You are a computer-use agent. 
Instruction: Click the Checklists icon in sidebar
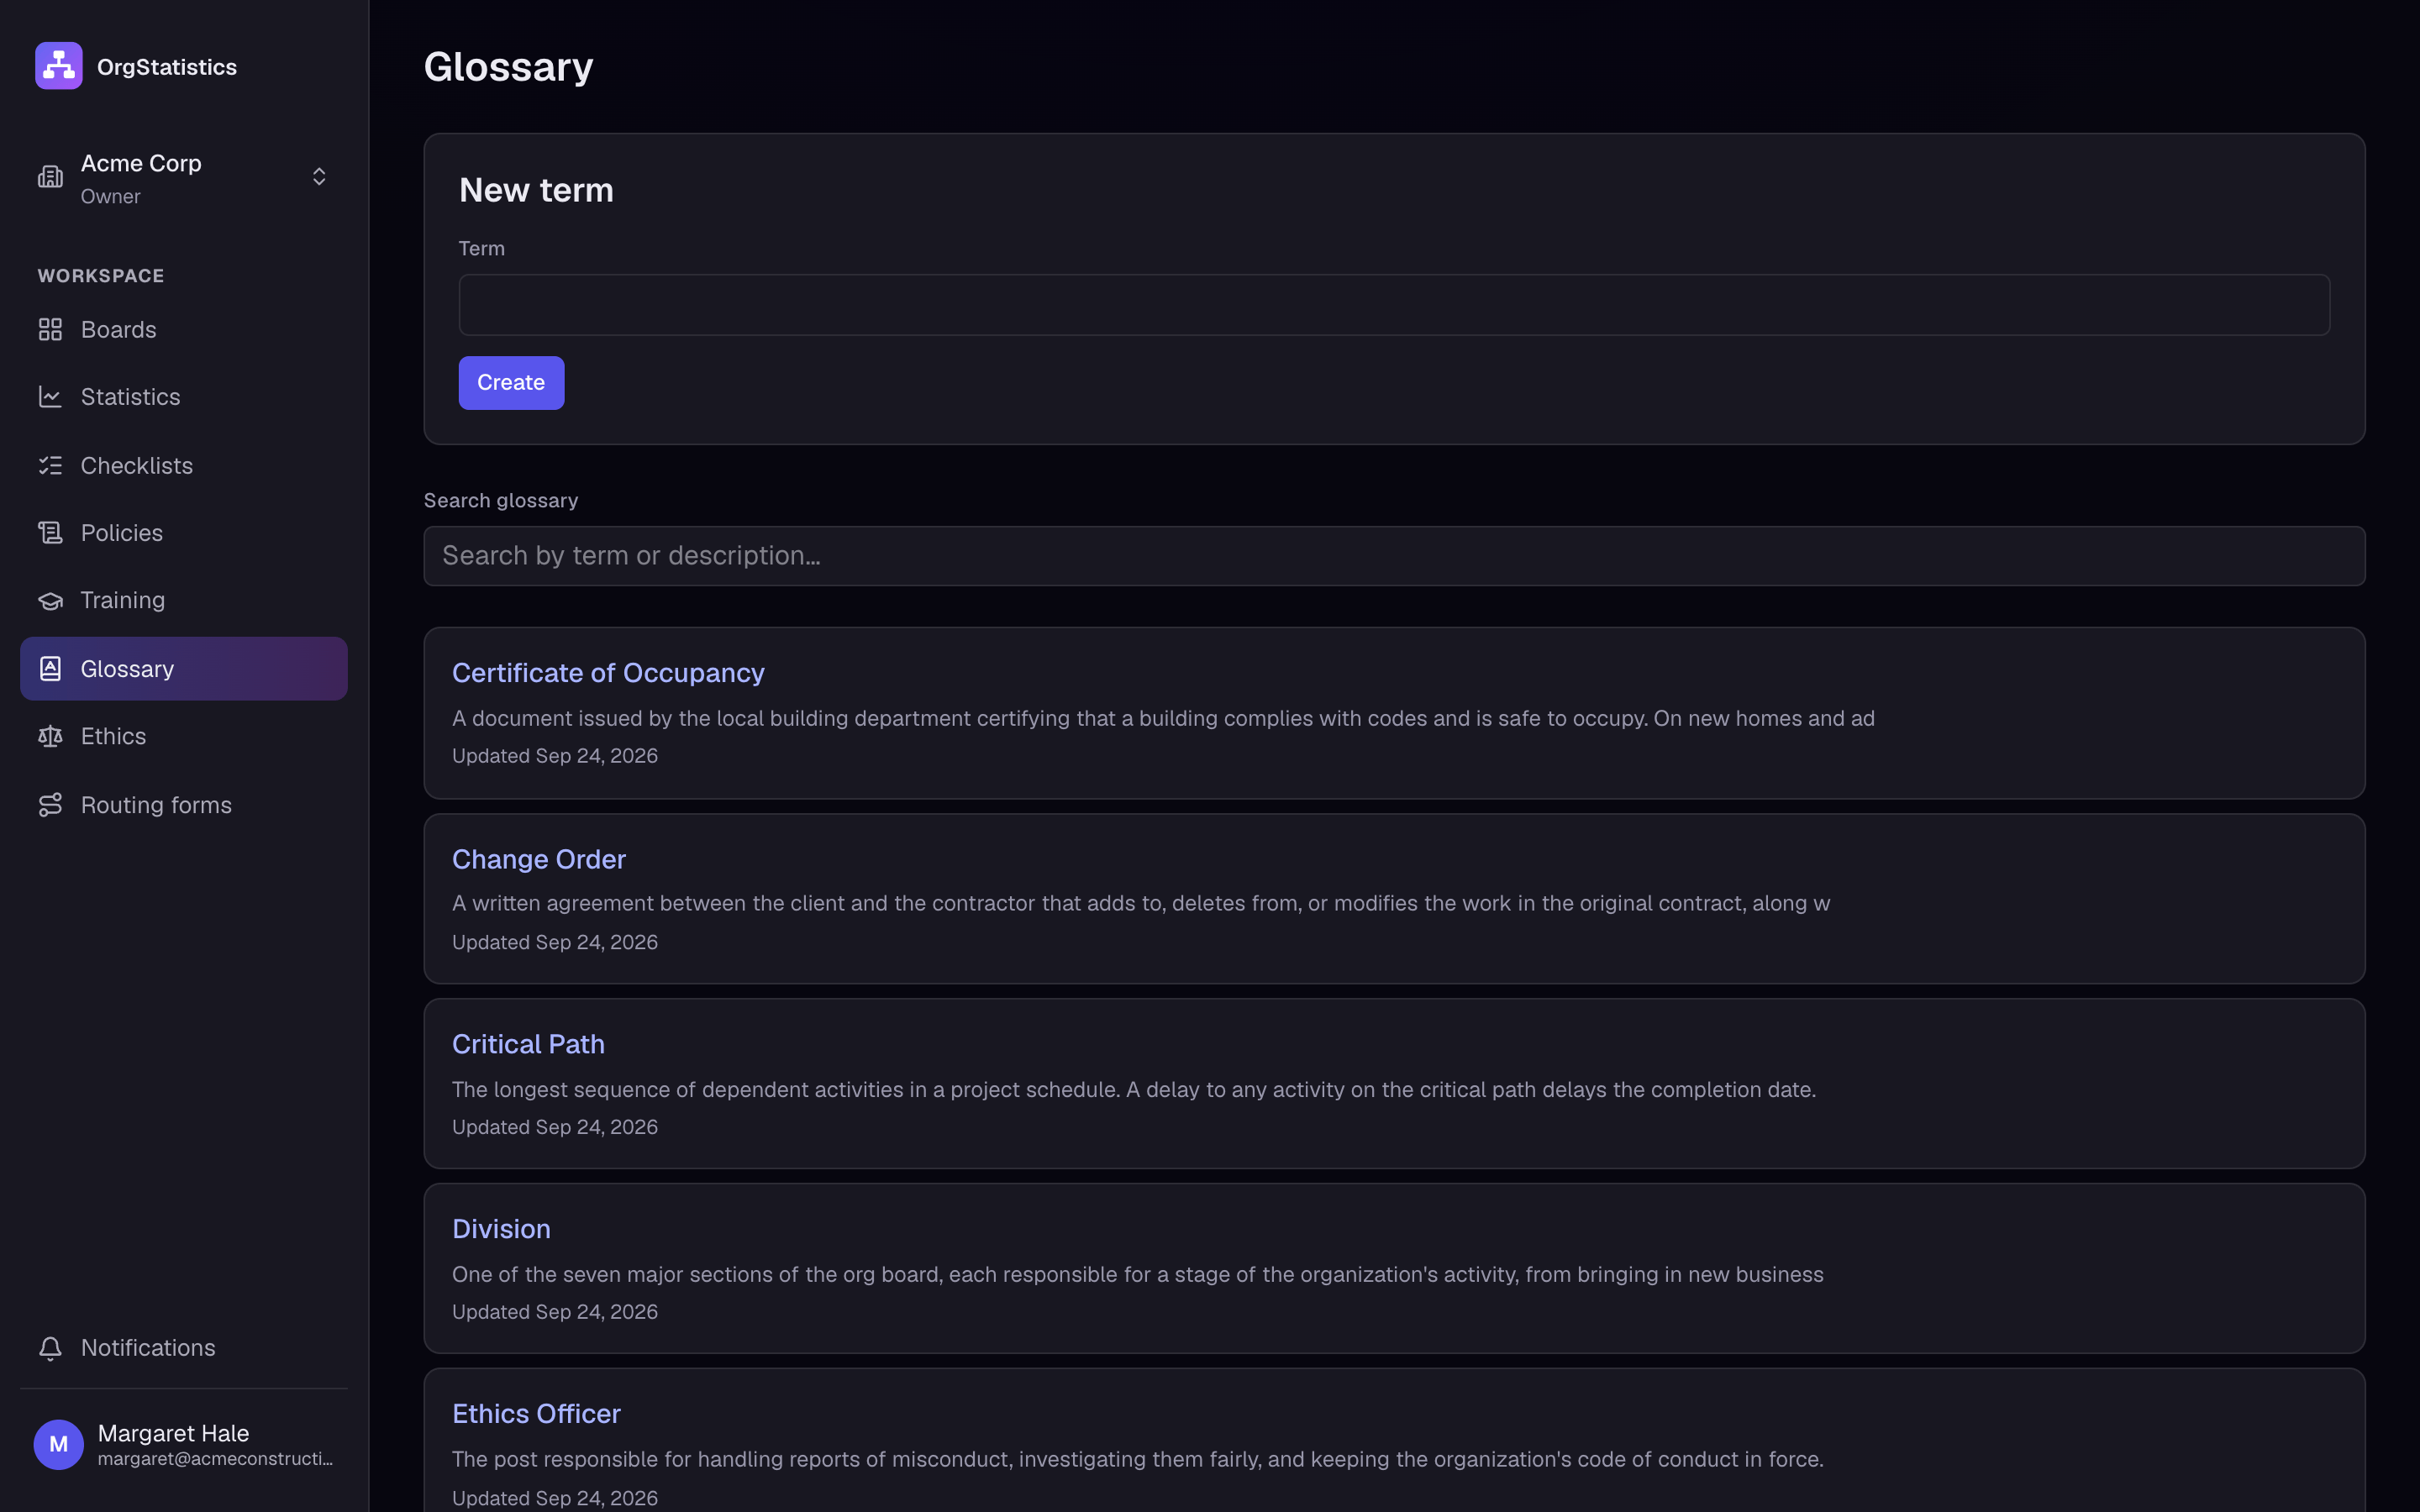(50, 465)
